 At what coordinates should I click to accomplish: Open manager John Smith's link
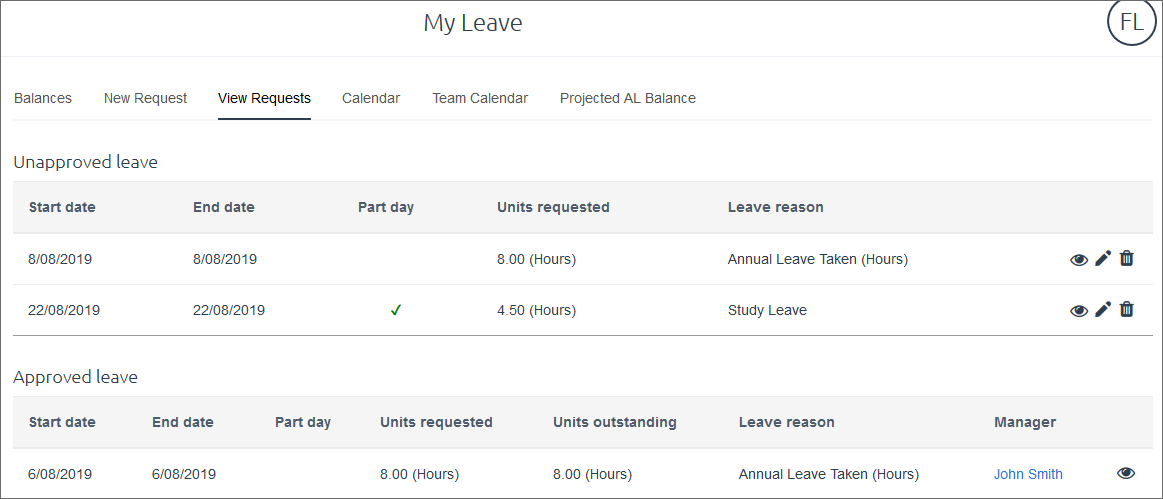pyautogui.click(x=1028, y=474)
